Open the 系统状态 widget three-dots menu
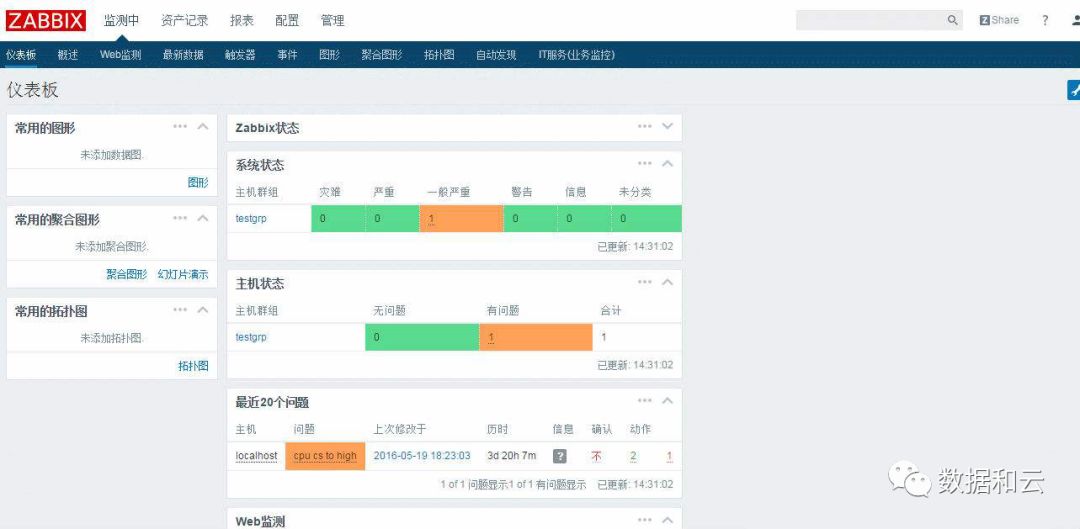This screenshot has height=529, width=1080. [645, 163]
